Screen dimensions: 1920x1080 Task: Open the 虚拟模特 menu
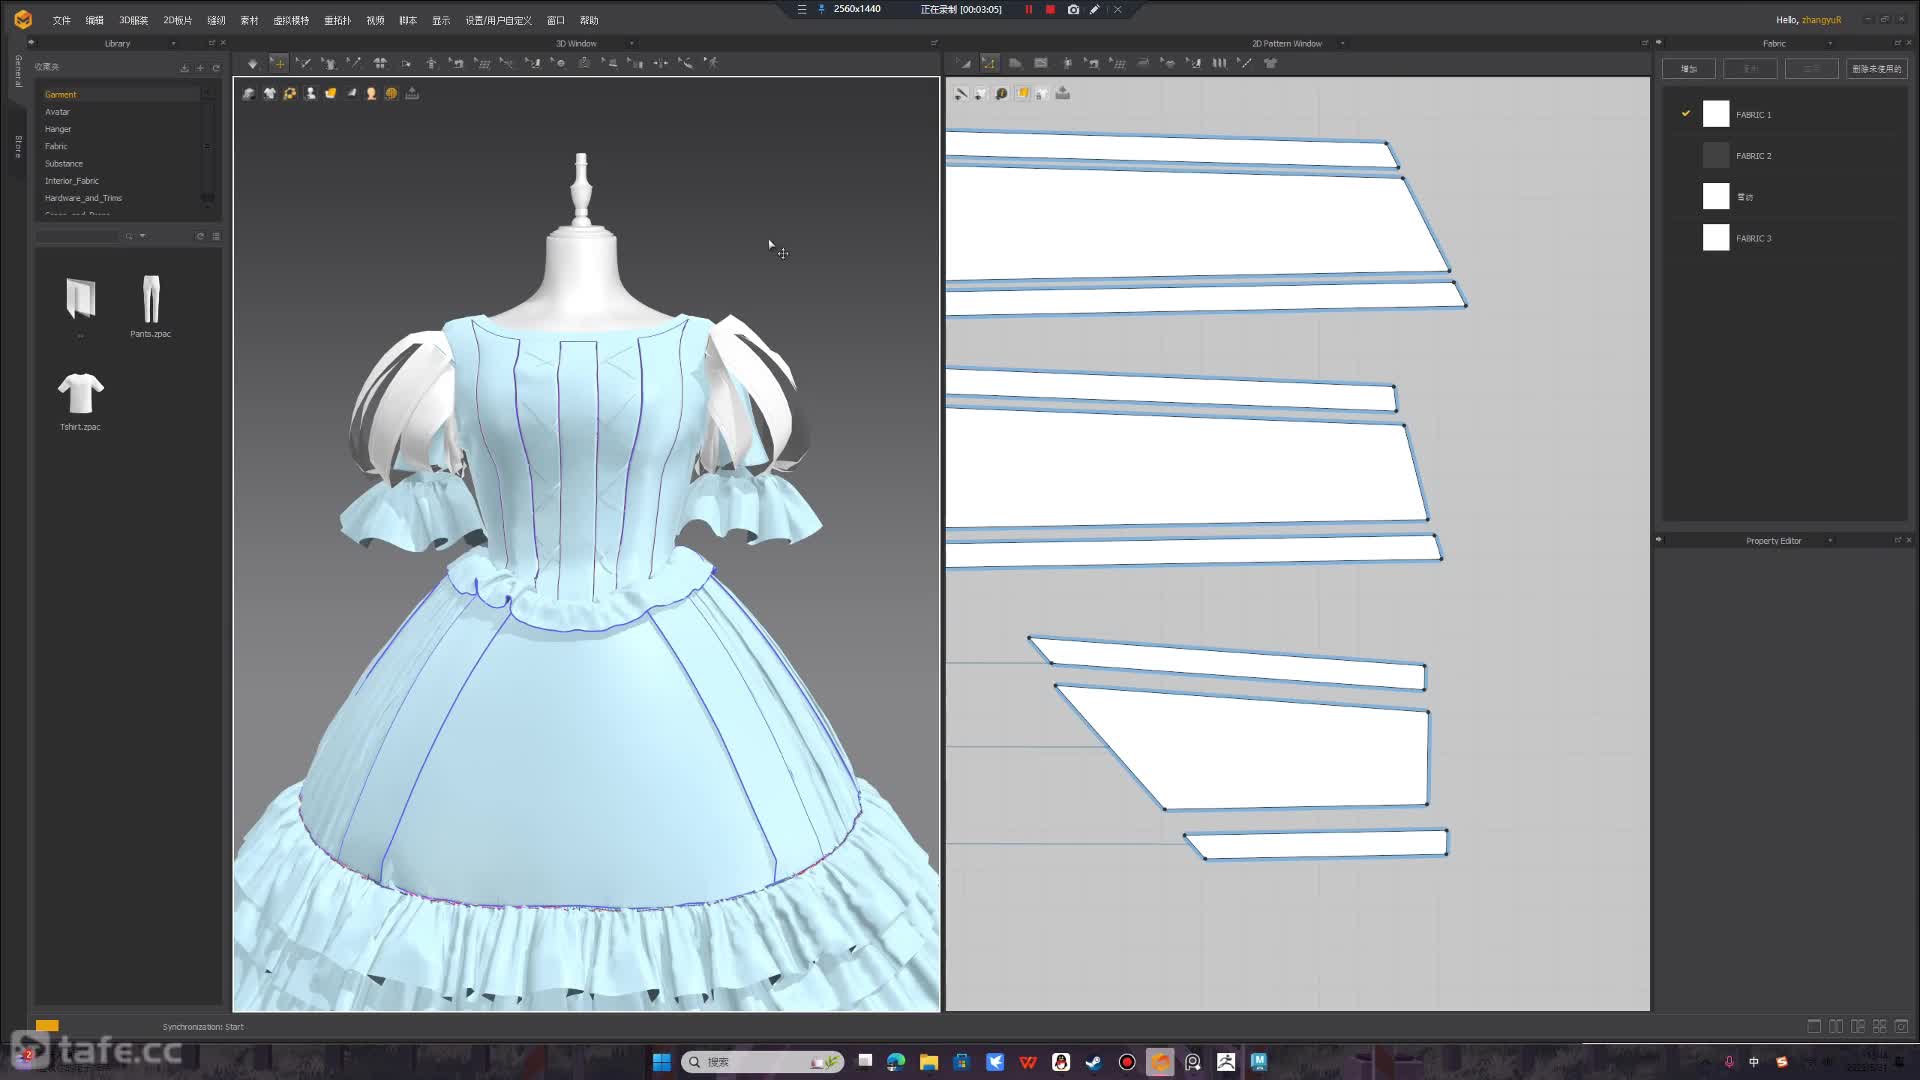291,20
